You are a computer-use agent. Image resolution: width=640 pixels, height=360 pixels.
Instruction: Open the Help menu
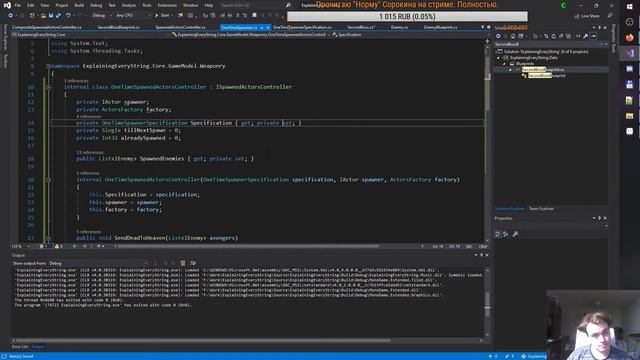[x=209, y=5]
